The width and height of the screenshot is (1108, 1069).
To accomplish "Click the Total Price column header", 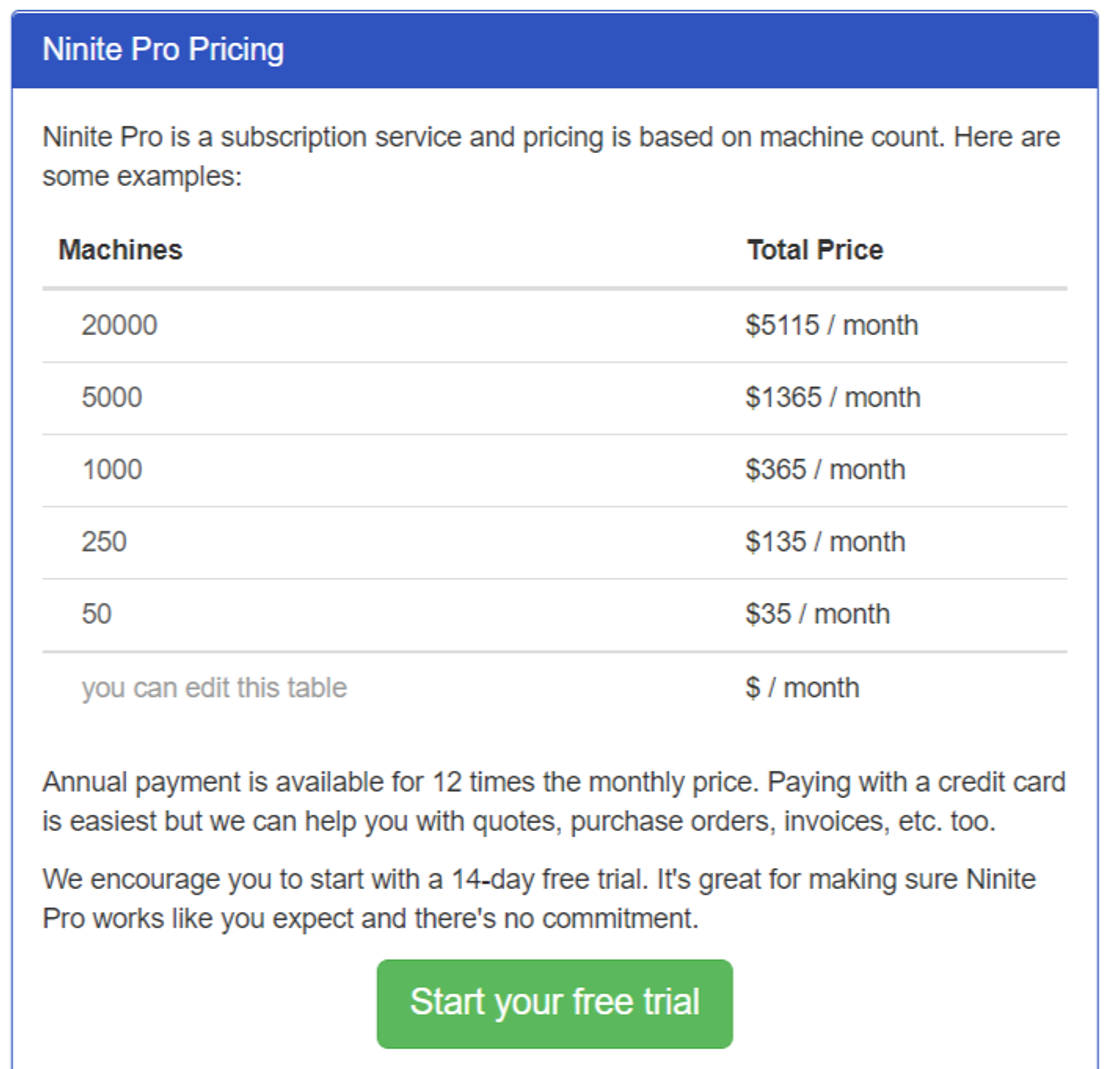I will pyautogui.click(x=815, y=250).
